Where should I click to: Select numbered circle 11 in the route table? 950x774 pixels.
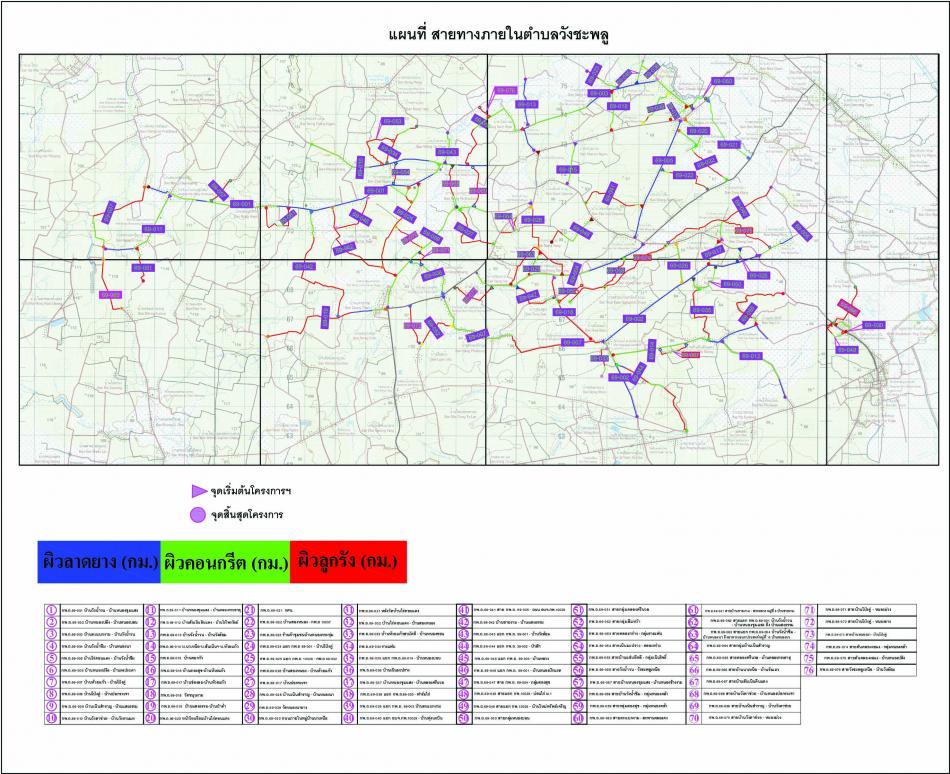[150, 609]
